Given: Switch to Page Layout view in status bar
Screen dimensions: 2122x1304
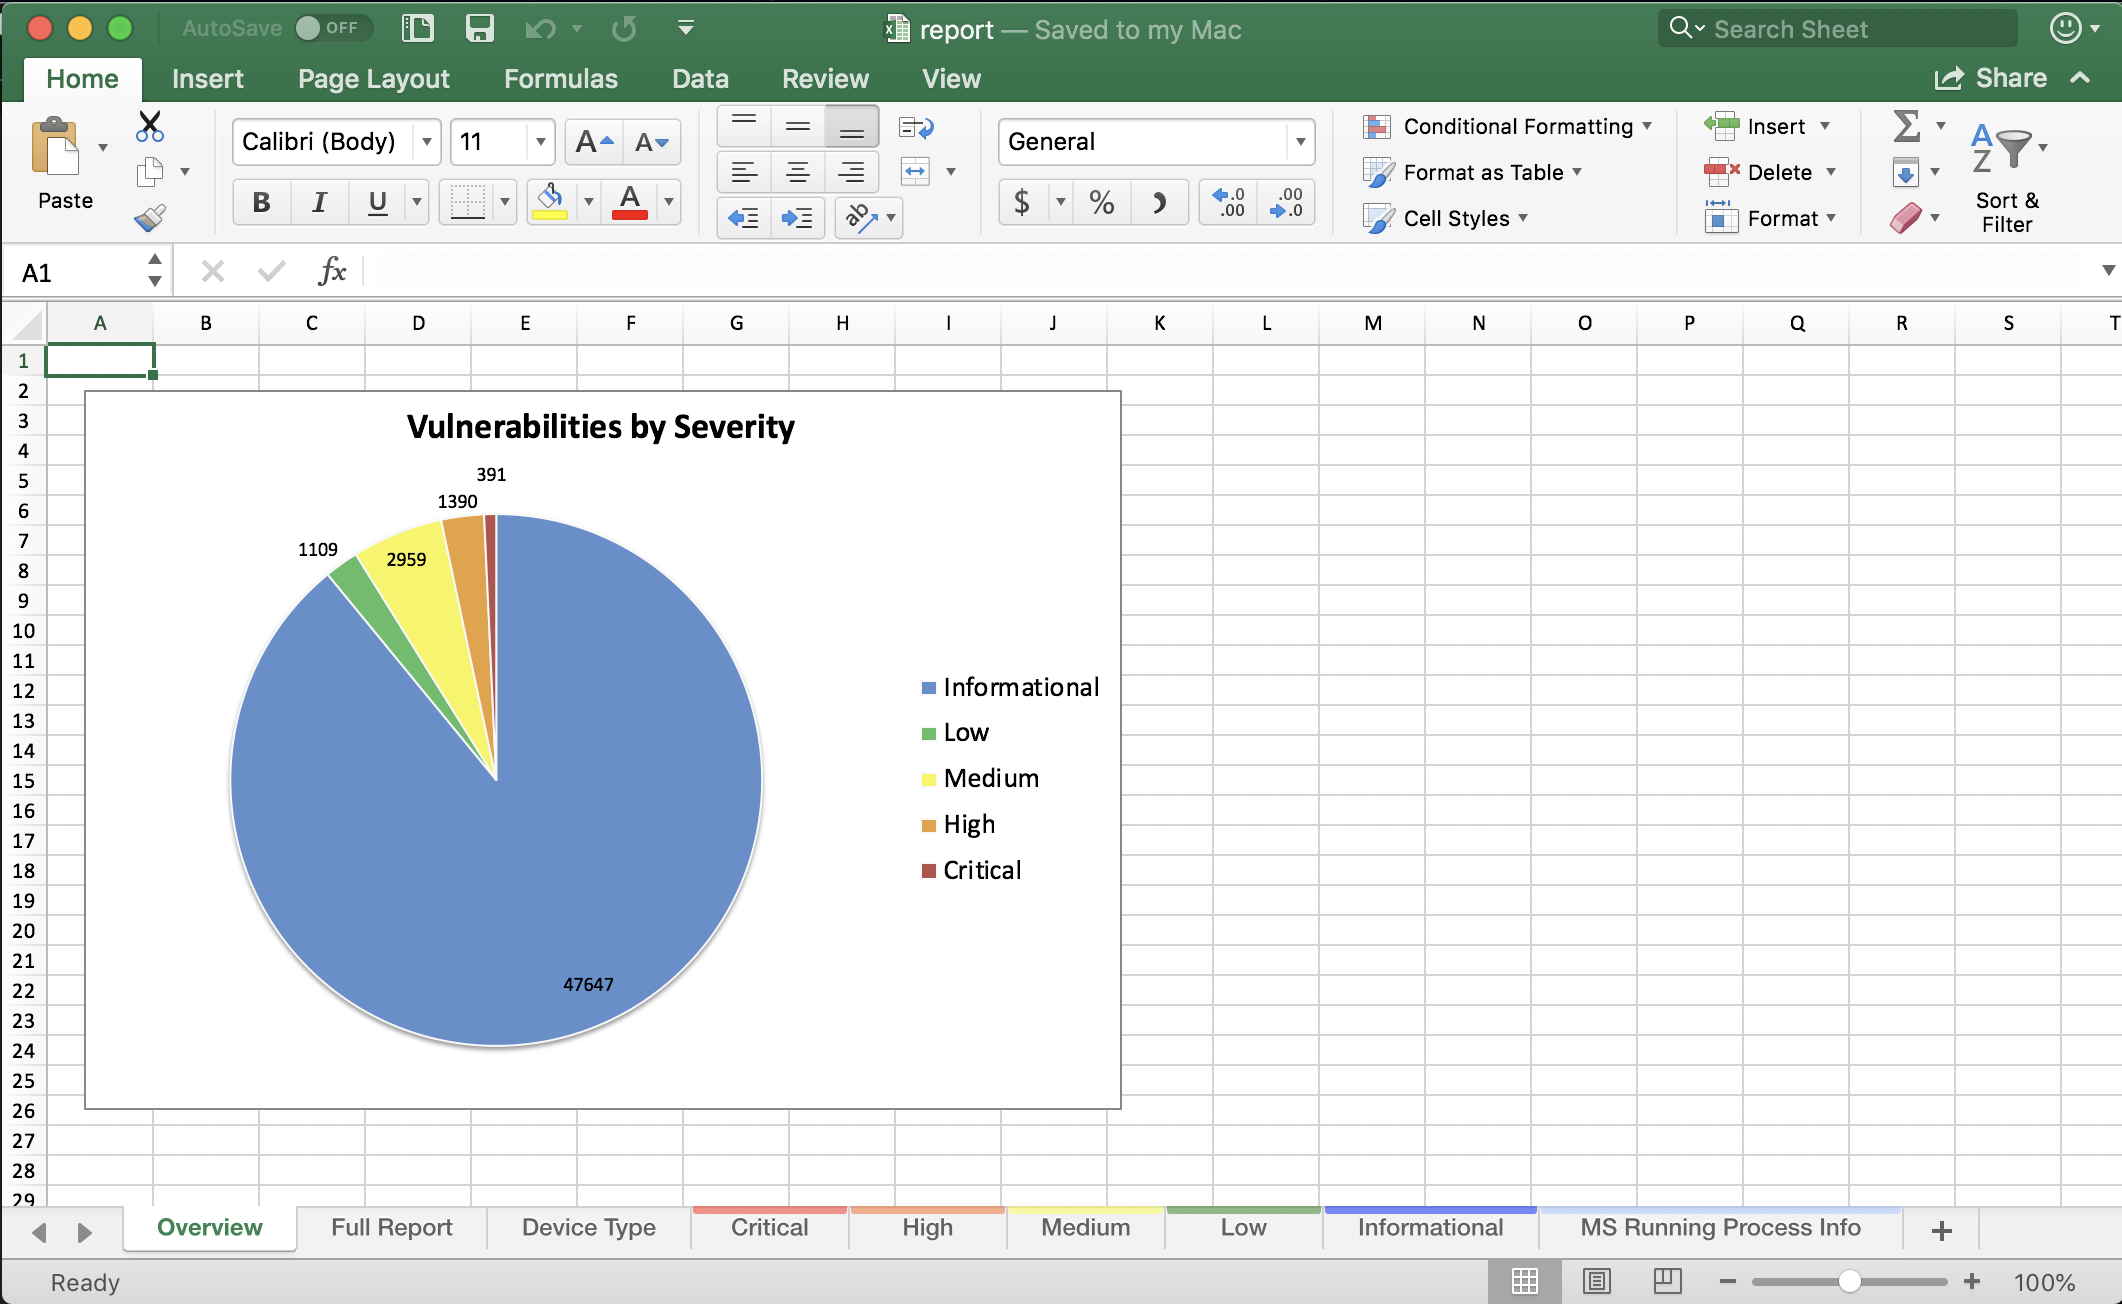Looking at the screenshot, I should click(x=1597, y=1281).
